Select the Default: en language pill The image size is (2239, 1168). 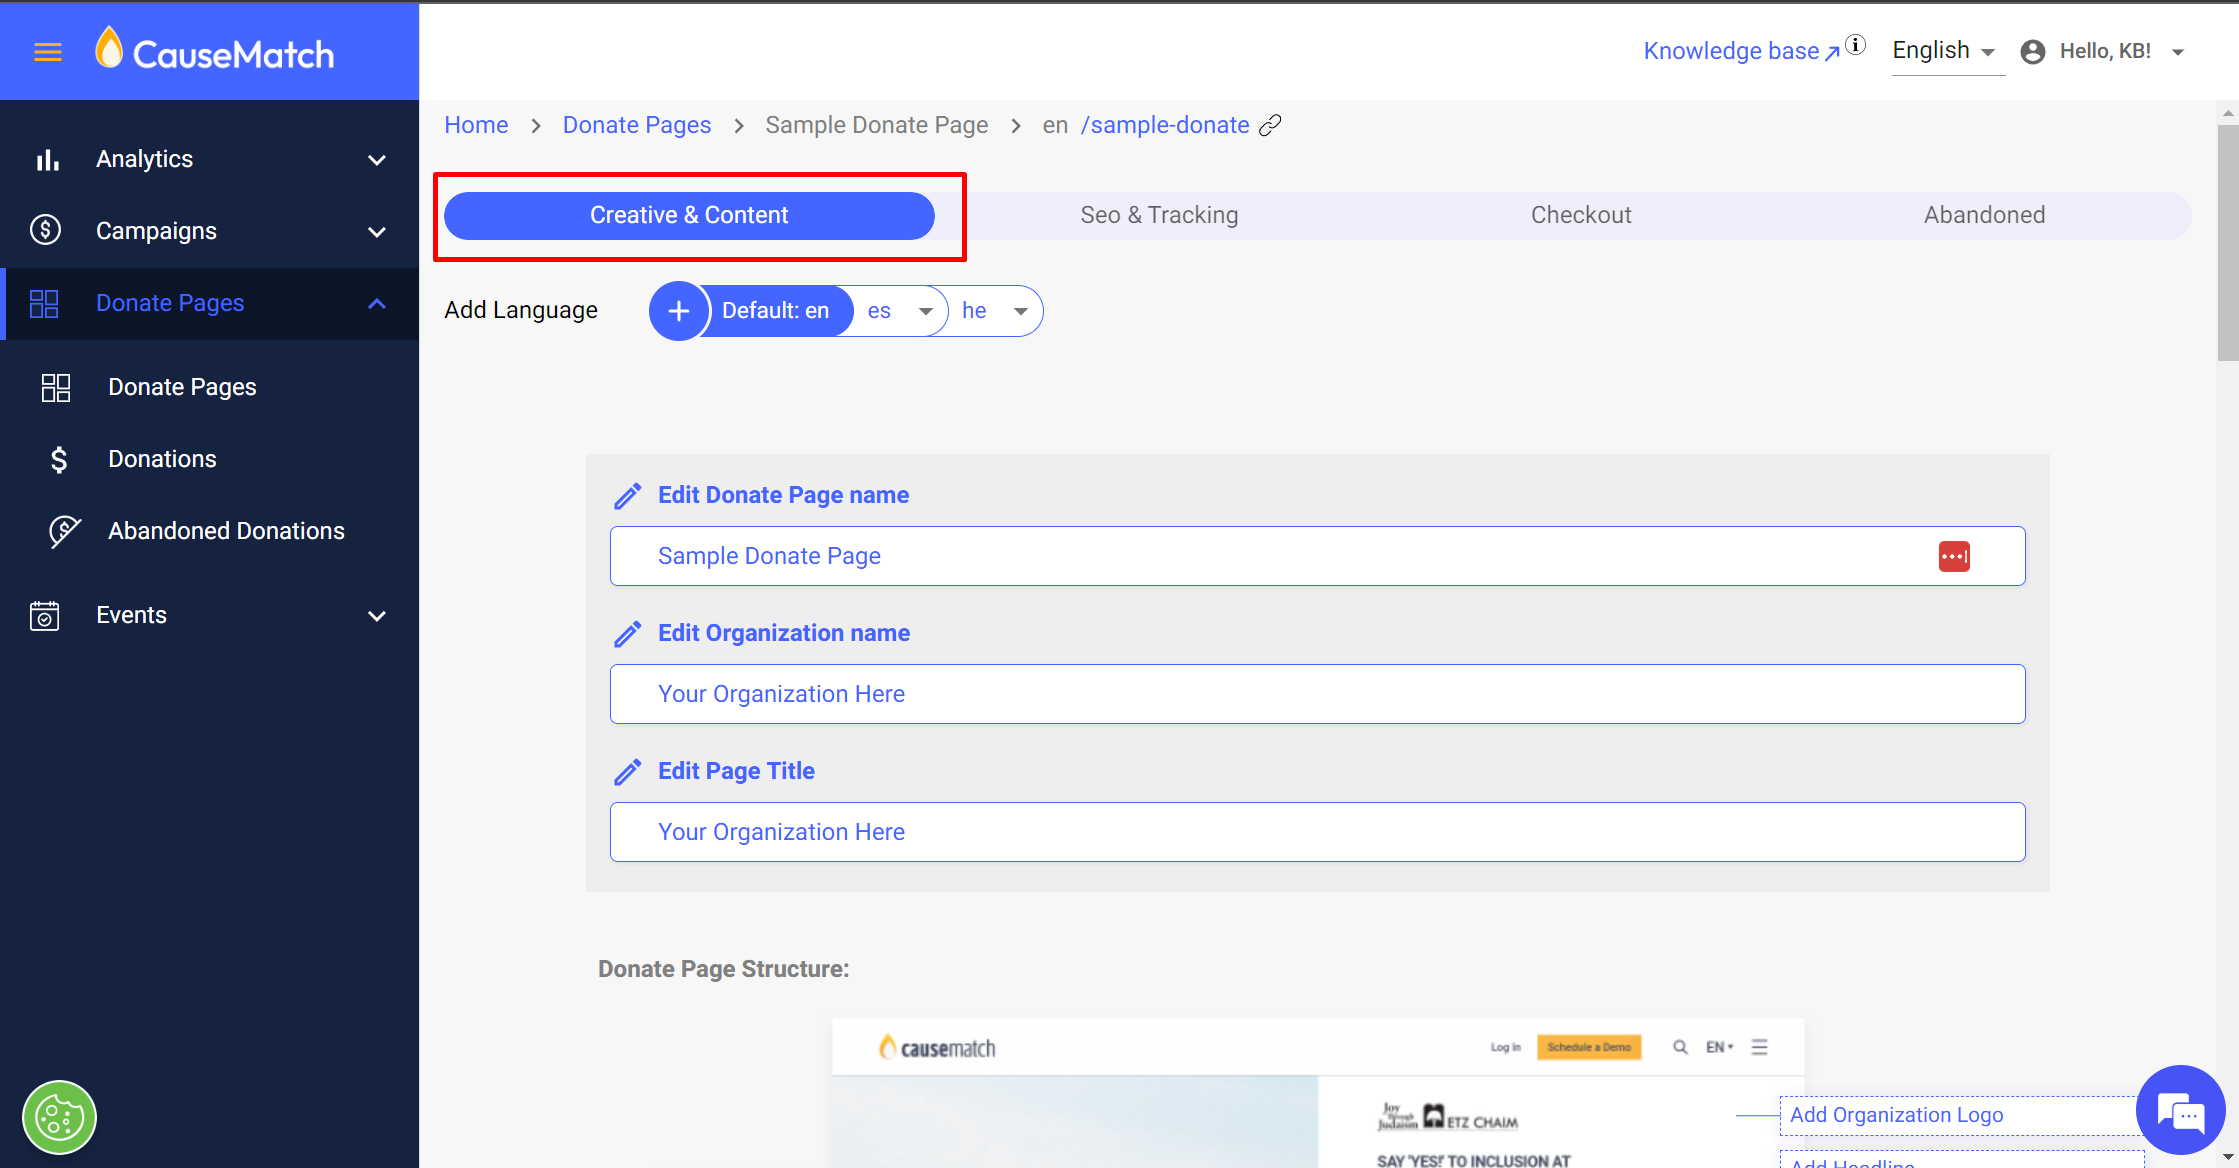(x=775, y=311)
